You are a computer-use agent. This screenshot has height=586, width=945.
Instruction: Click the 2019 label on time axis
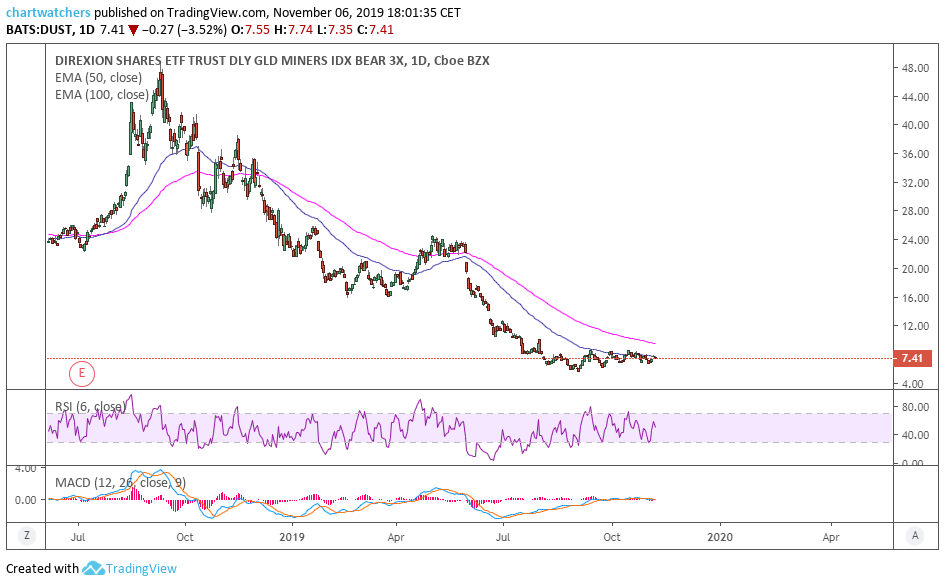click(x=294, y=537)
